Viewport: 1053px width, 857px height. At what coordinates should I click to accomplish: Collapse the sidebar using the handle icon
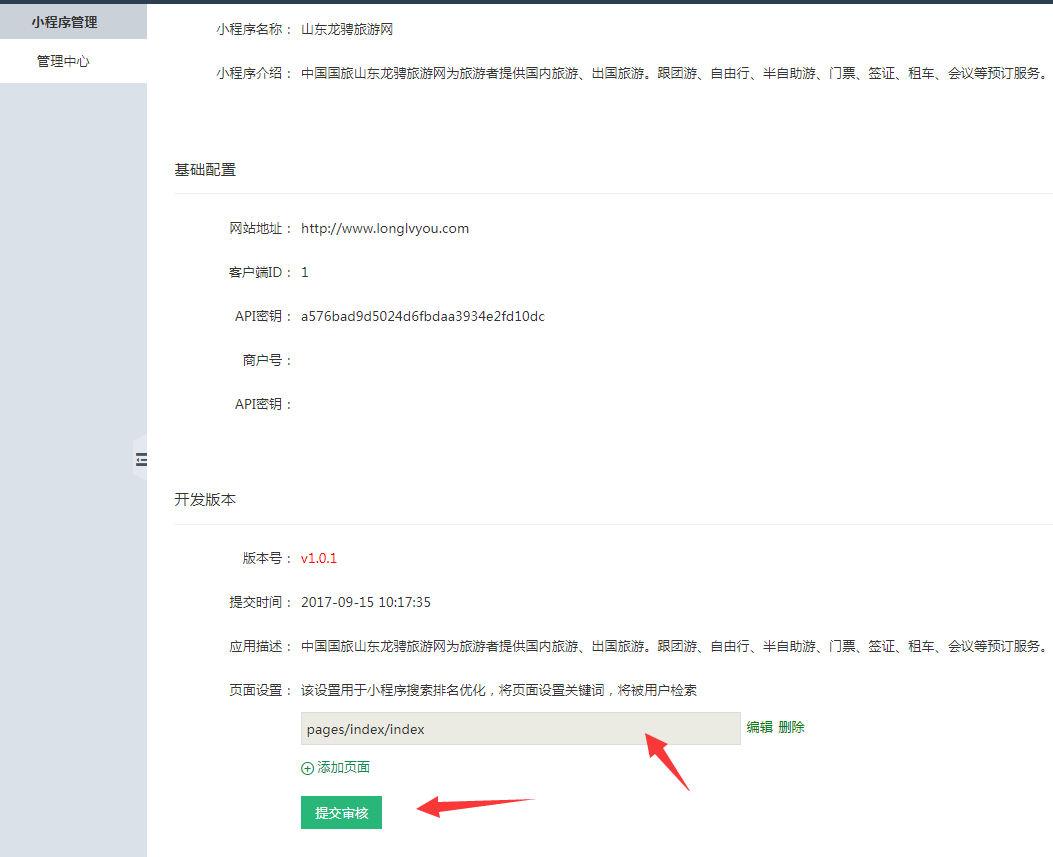click(141, 460)
